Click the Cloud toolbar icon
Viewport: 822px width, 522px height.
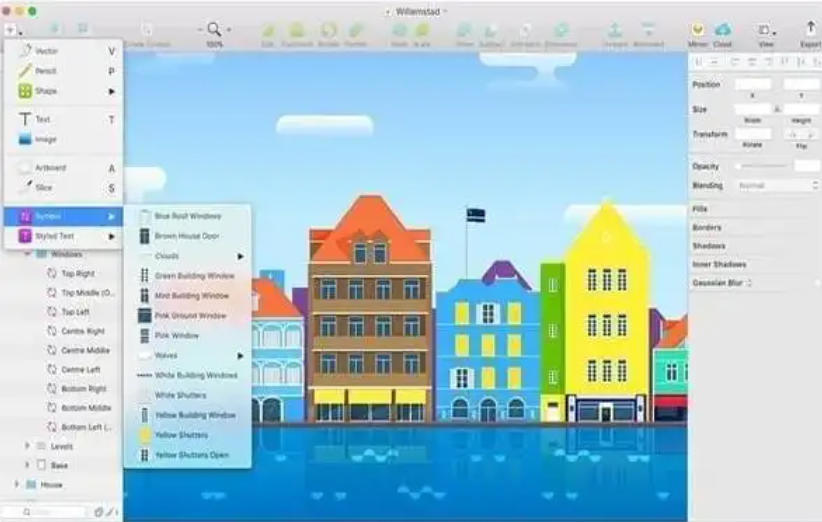pyautogui.click(x=722, y=30)
